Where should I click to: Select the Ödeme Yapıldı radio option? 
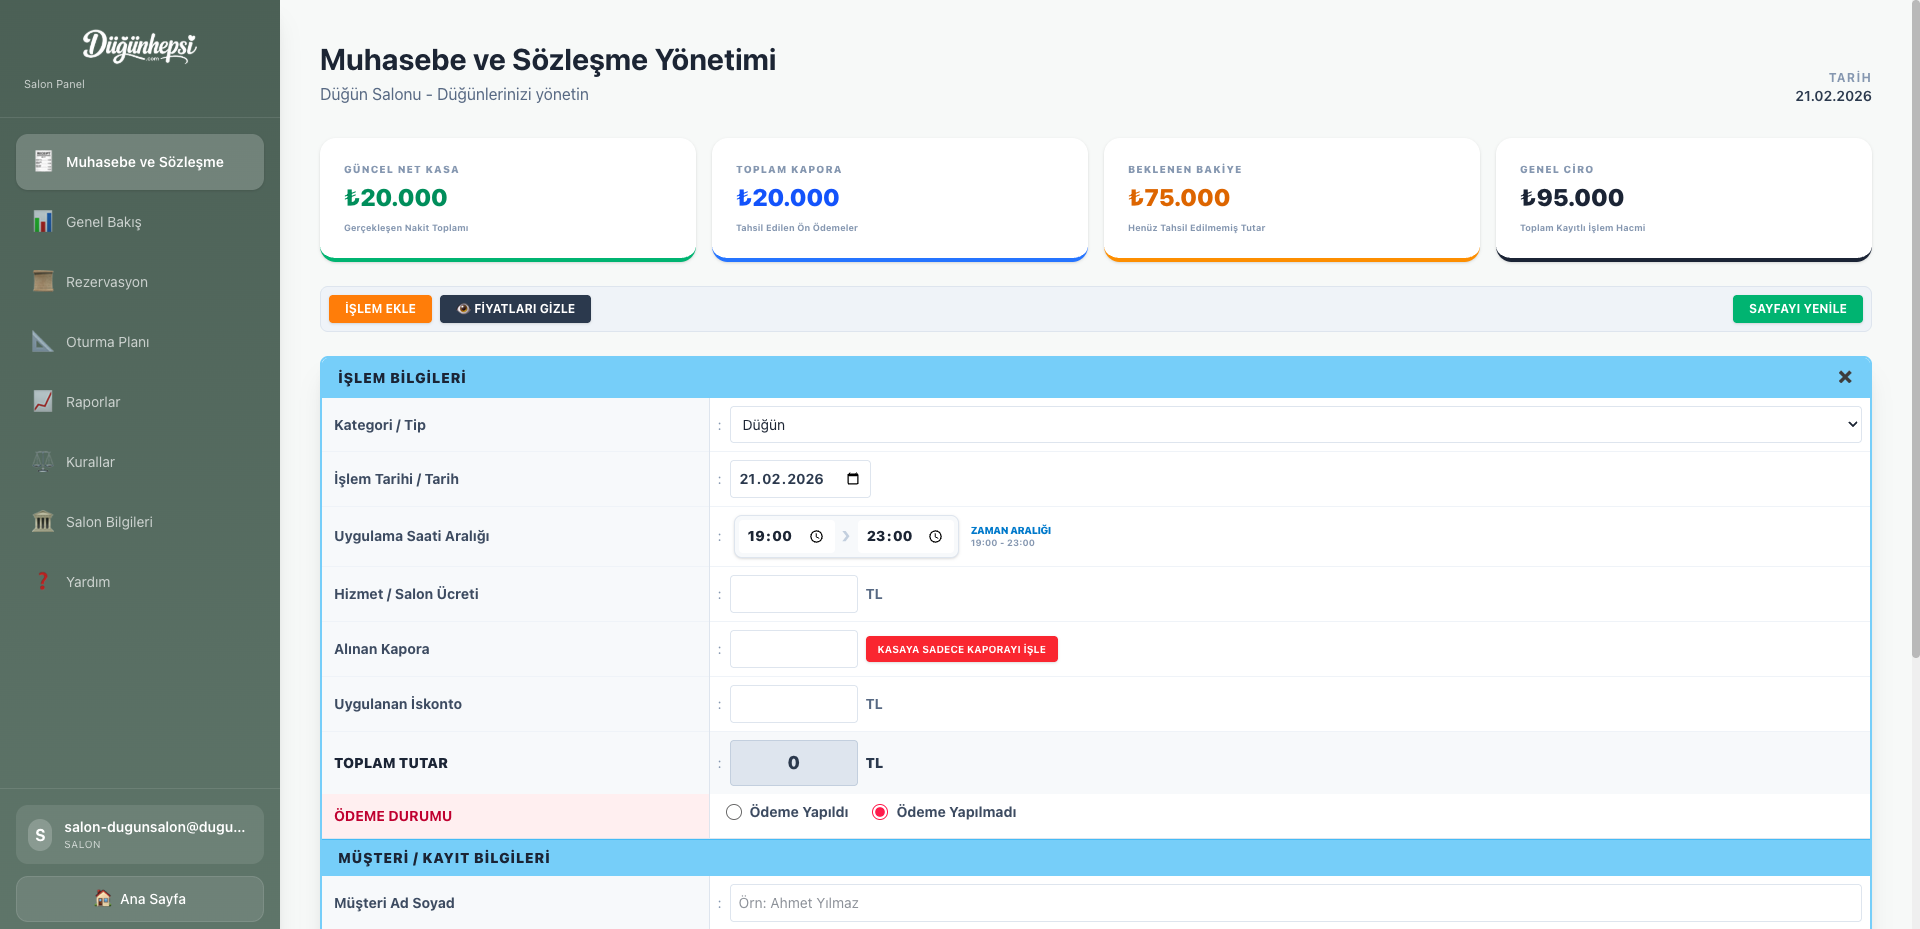pyautogui.click(x=734, y=812)
